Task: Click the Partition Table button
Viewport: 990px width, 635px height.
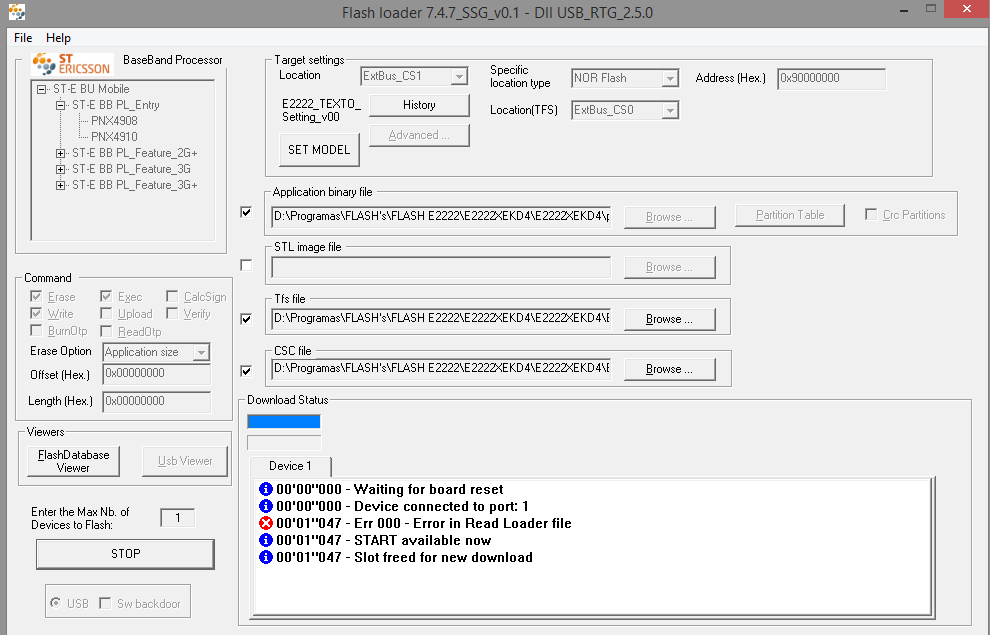Action: [x=790, y=215]
